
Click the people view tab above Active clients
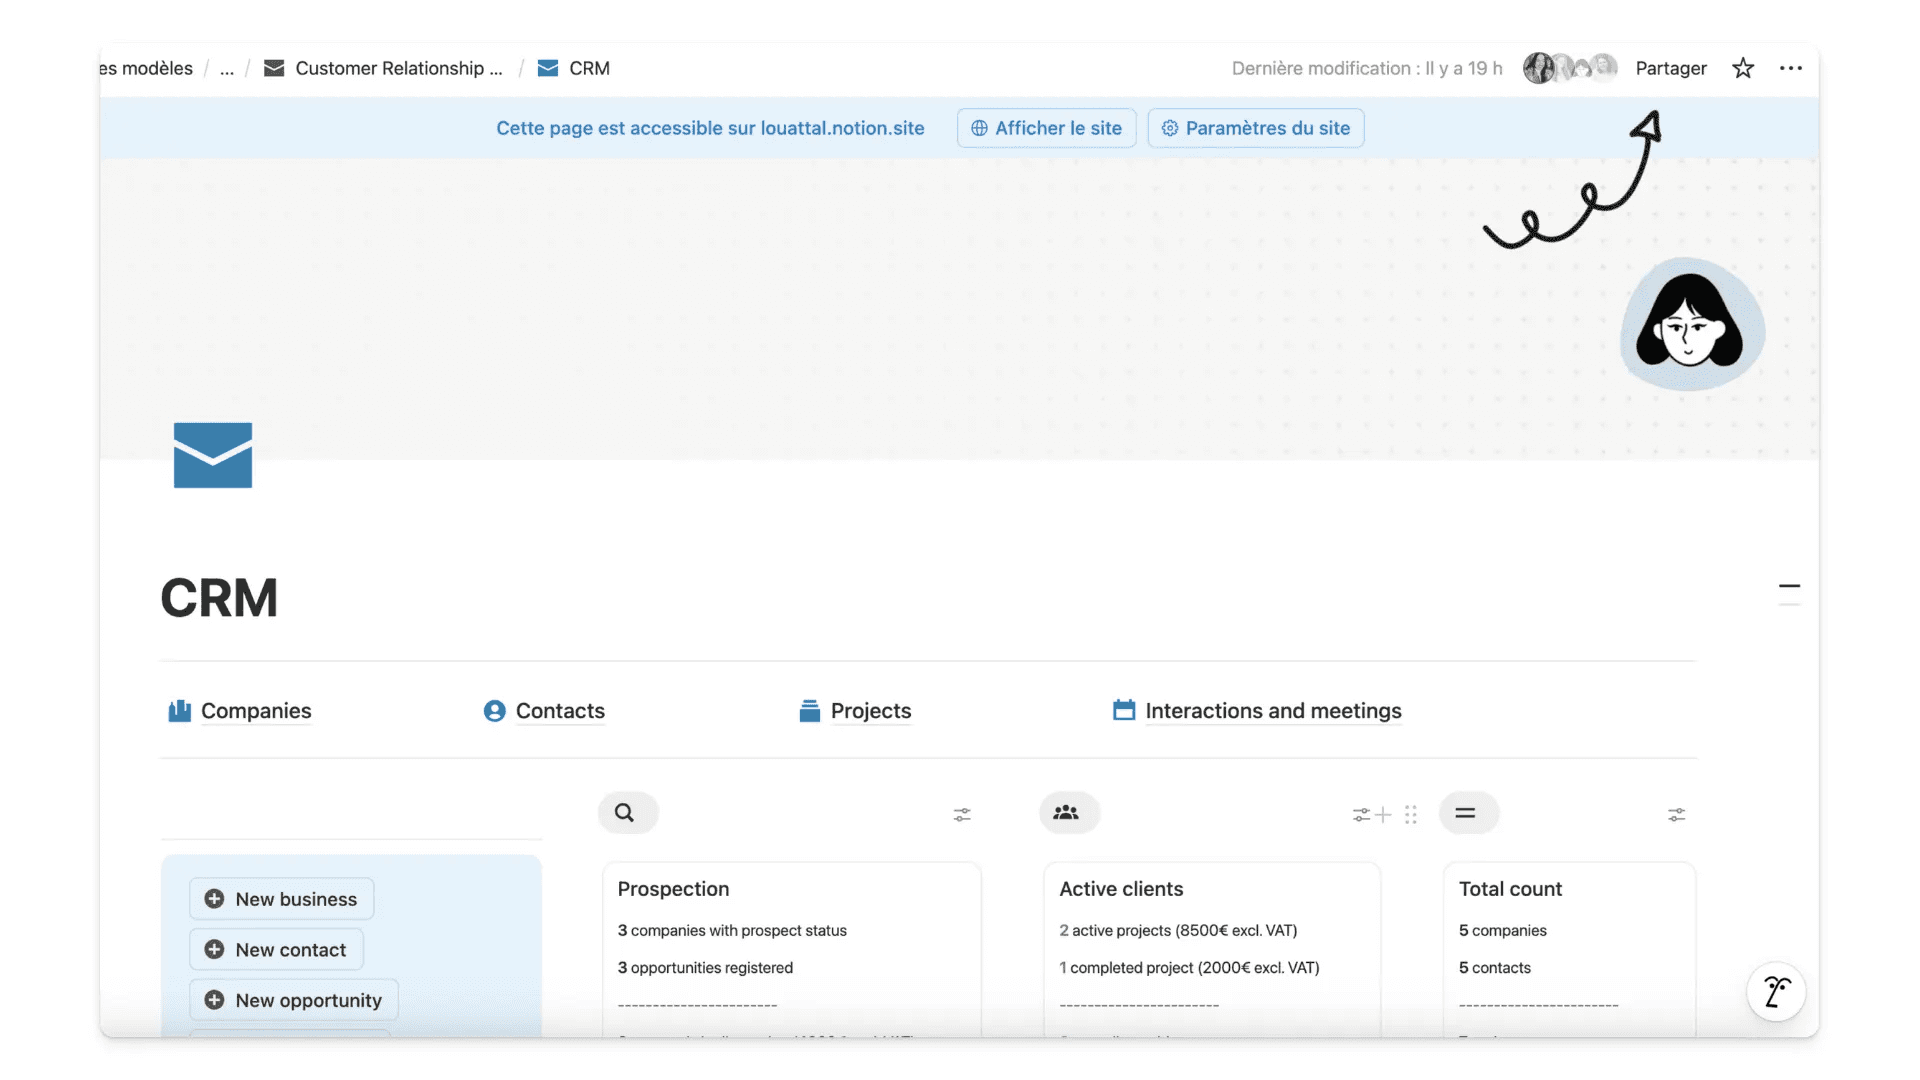[1066, 813]
